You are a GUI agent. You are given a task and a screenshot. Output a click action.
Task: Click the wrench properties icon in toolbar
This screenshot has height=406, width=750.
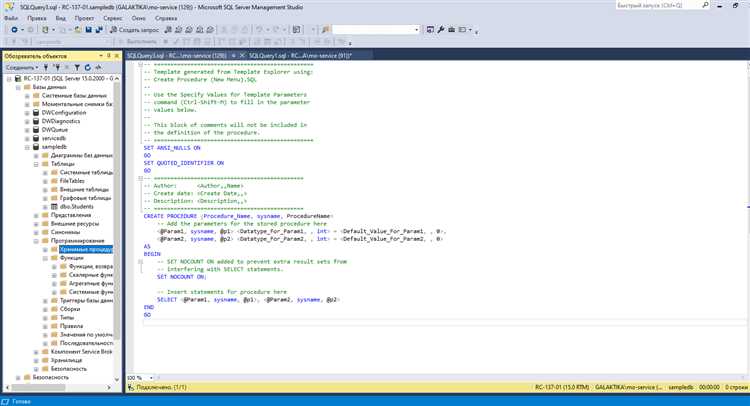pyautogui.click(x=441, y=30)
